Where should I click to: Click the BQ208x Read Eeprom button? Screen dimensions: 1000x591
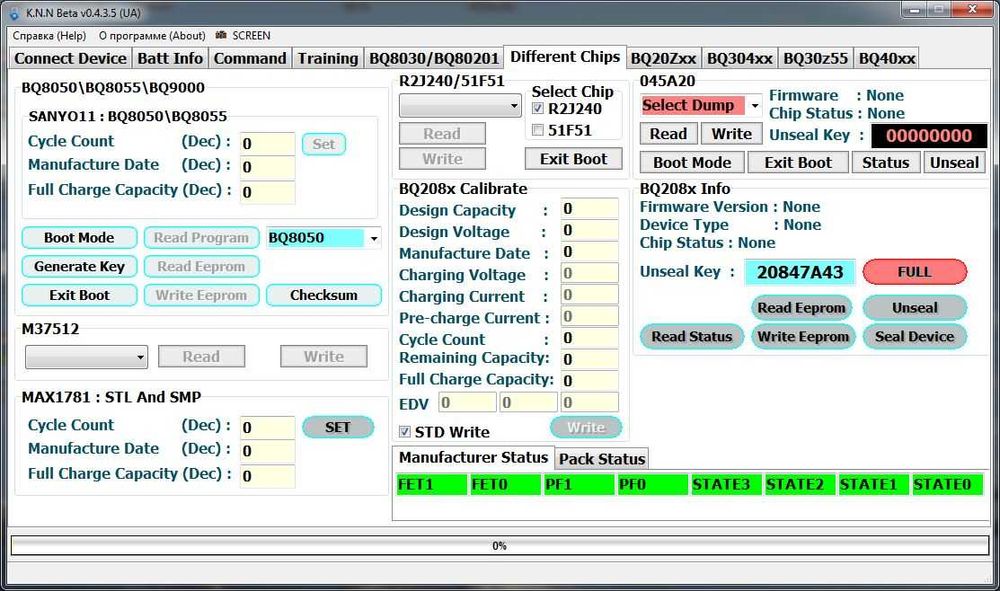(802, 308)
